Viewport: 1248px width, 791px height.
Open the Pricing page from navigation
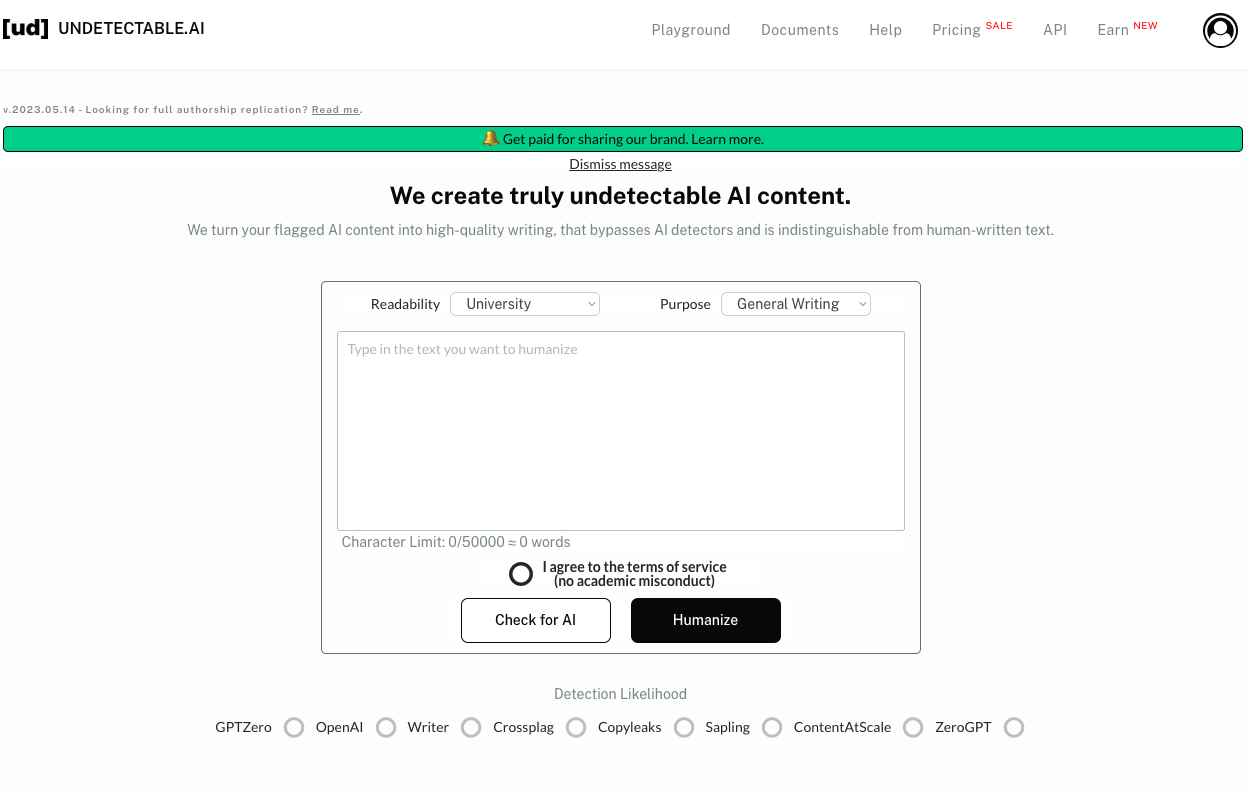point(956,30)
